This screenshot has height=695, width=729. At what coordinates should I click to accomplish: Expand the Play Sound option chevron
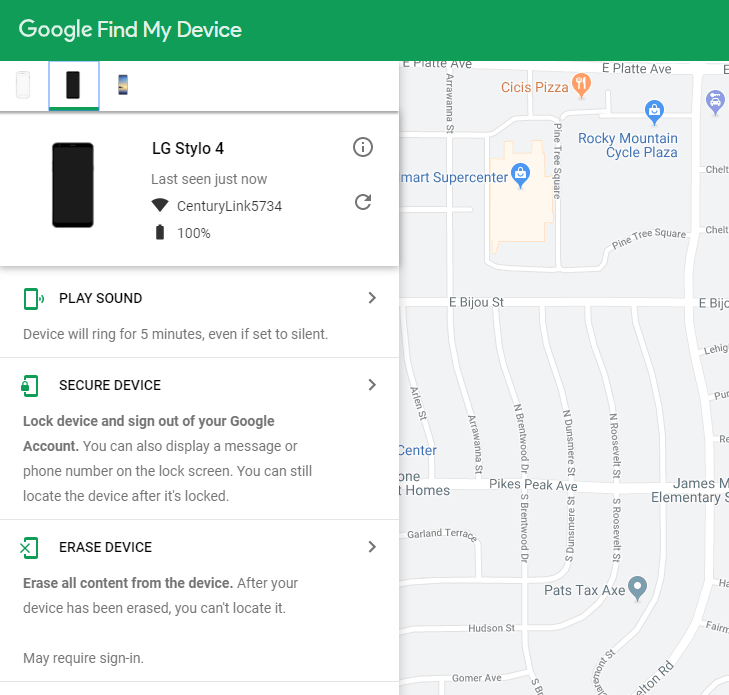click(372, 298)
